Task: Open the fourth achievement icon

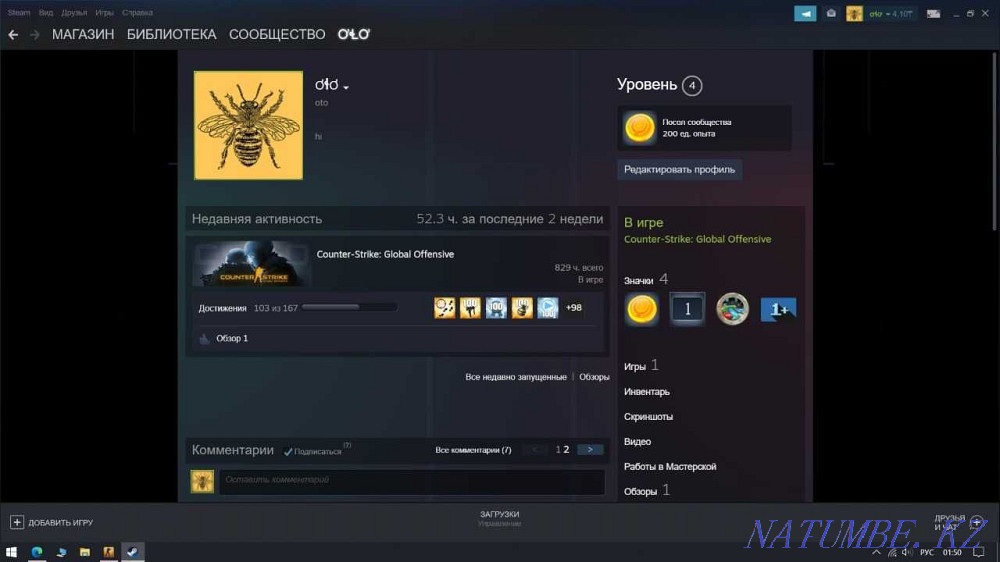Action: tap(522, 307)
